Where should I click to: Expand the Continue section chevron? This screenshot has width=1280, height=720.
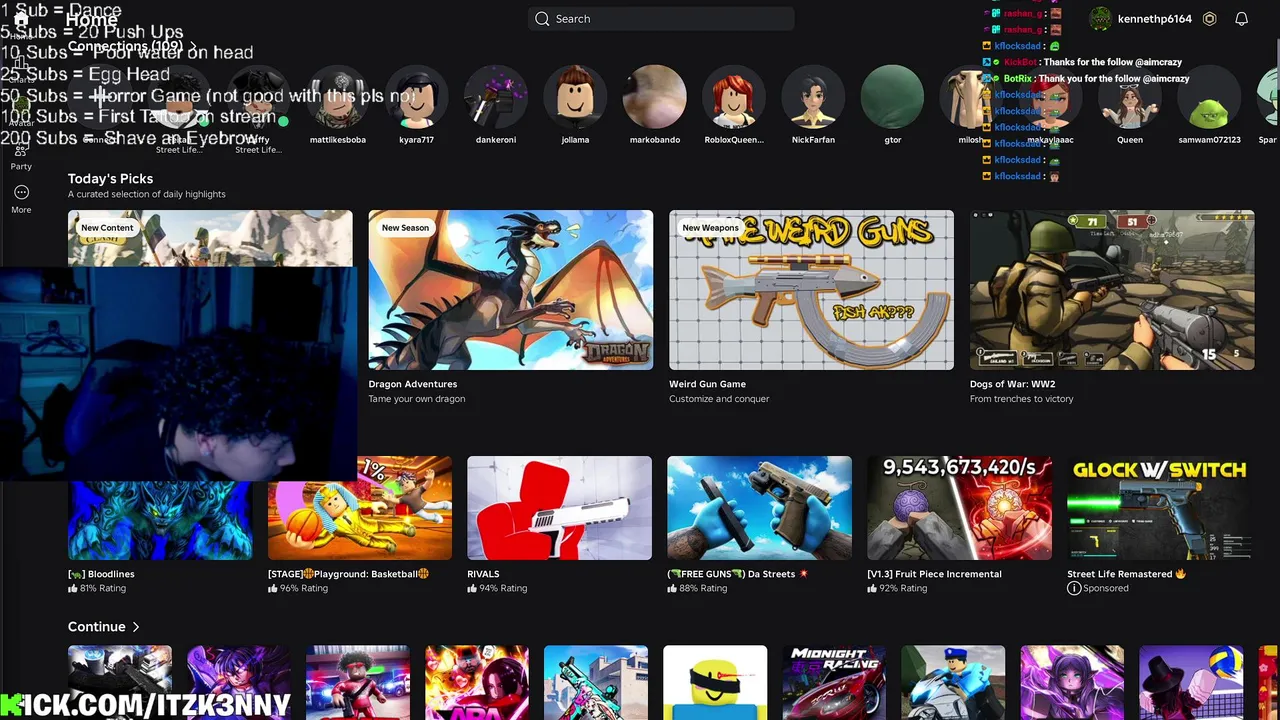click(136, 627)
